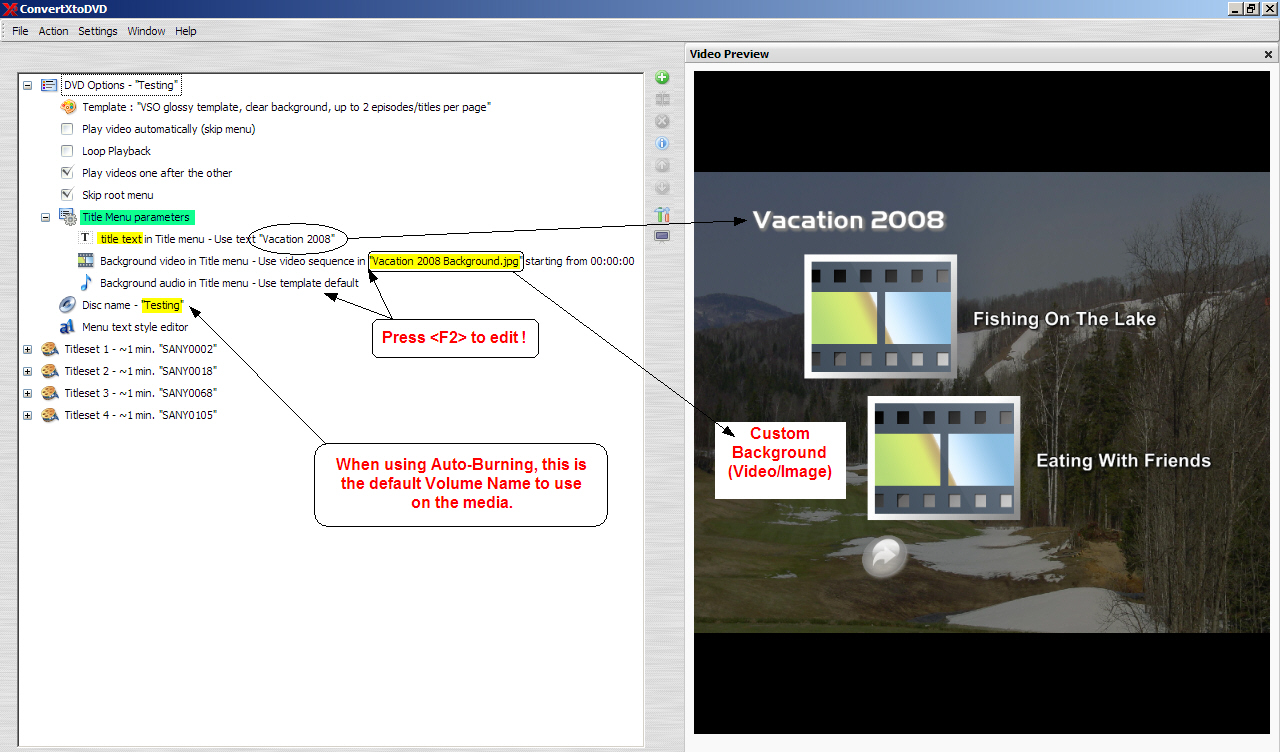Expand Titleset 4 SANY0105
1280x752 pixels.
28,415
